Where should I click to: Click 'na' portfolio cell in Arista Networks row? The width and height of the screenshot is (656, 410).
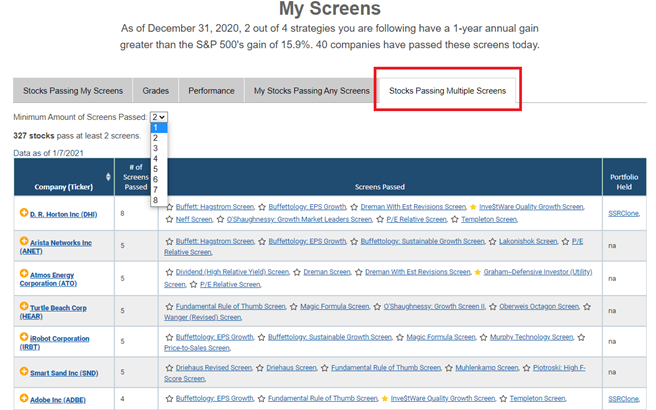click(x=612, y=246)
